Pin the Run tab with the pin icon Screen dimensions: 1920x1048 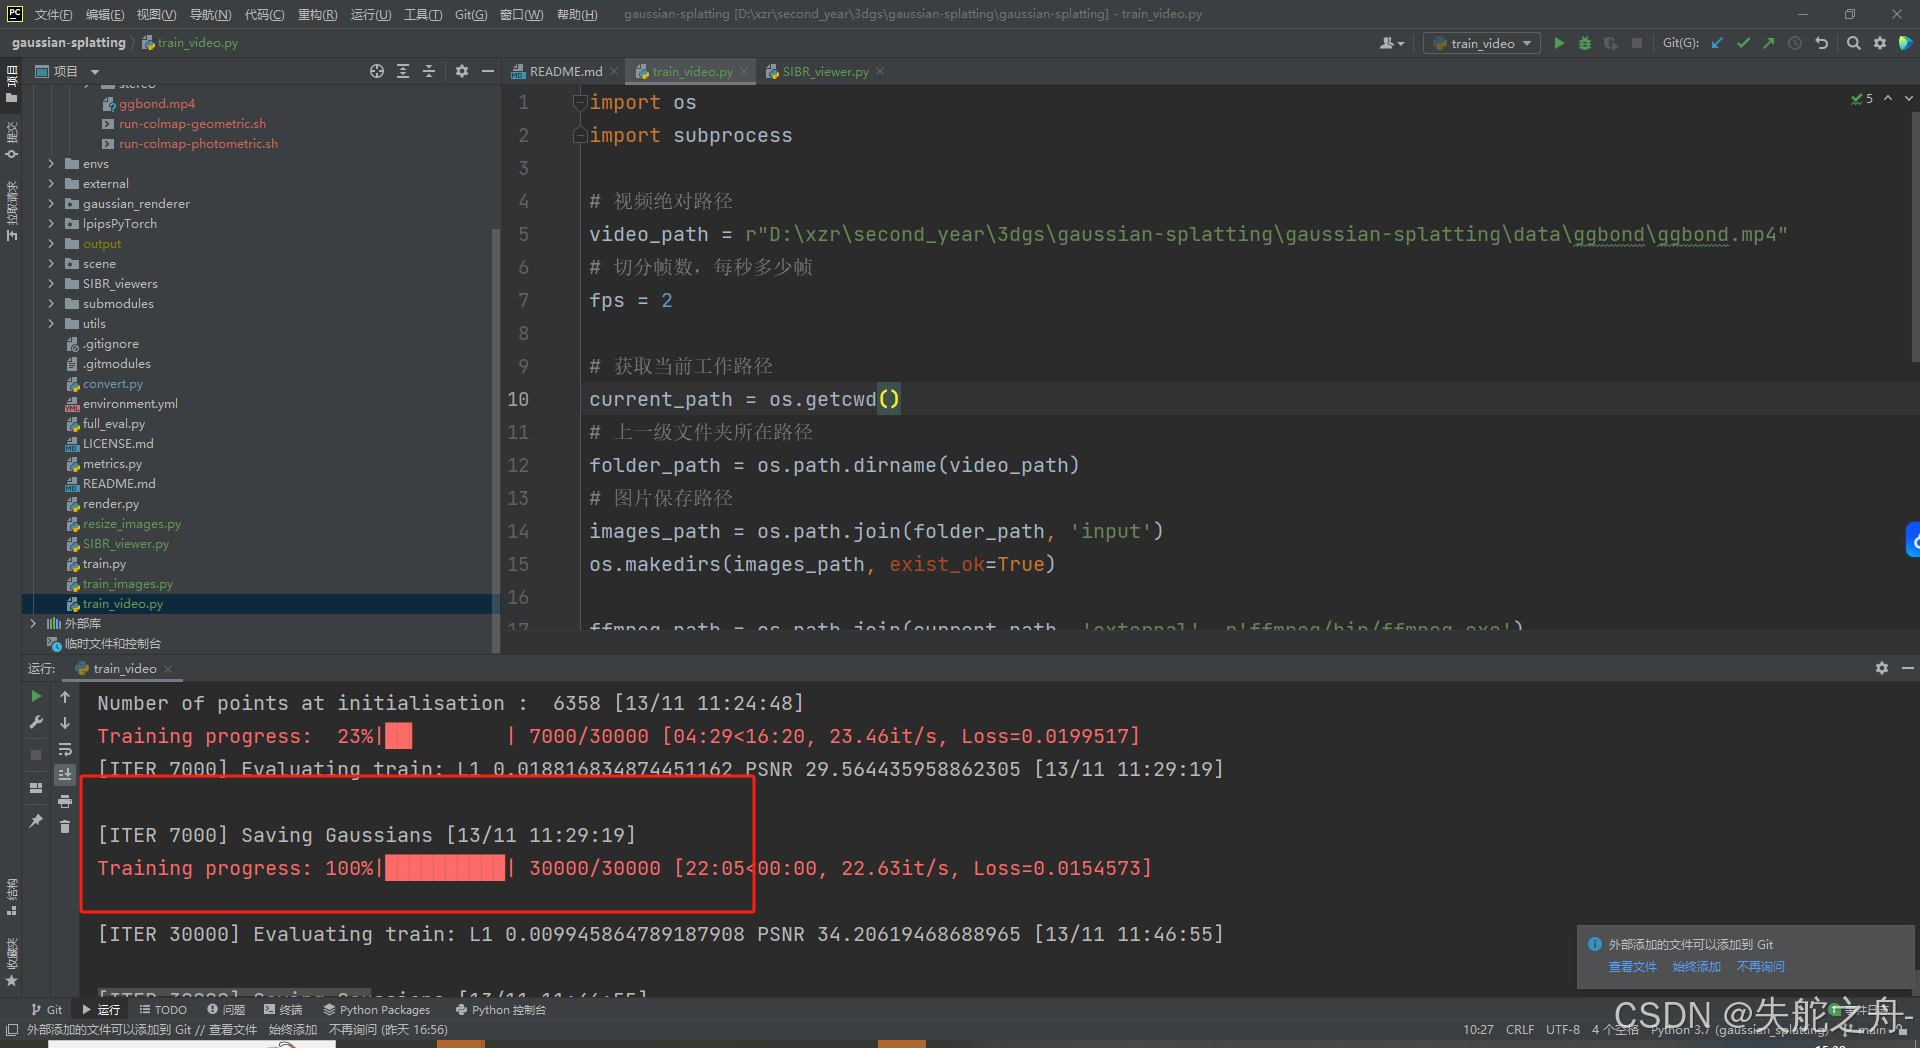[x=36, y=821]
